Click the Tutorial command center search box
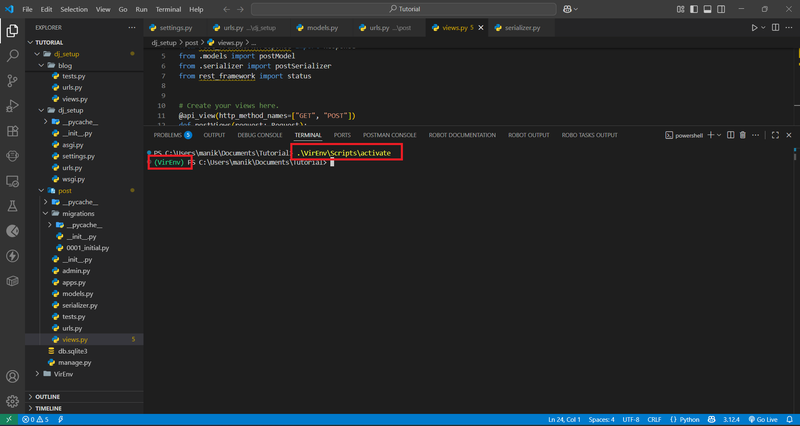This screenshot has width=800, height=426. click(404, 9)
